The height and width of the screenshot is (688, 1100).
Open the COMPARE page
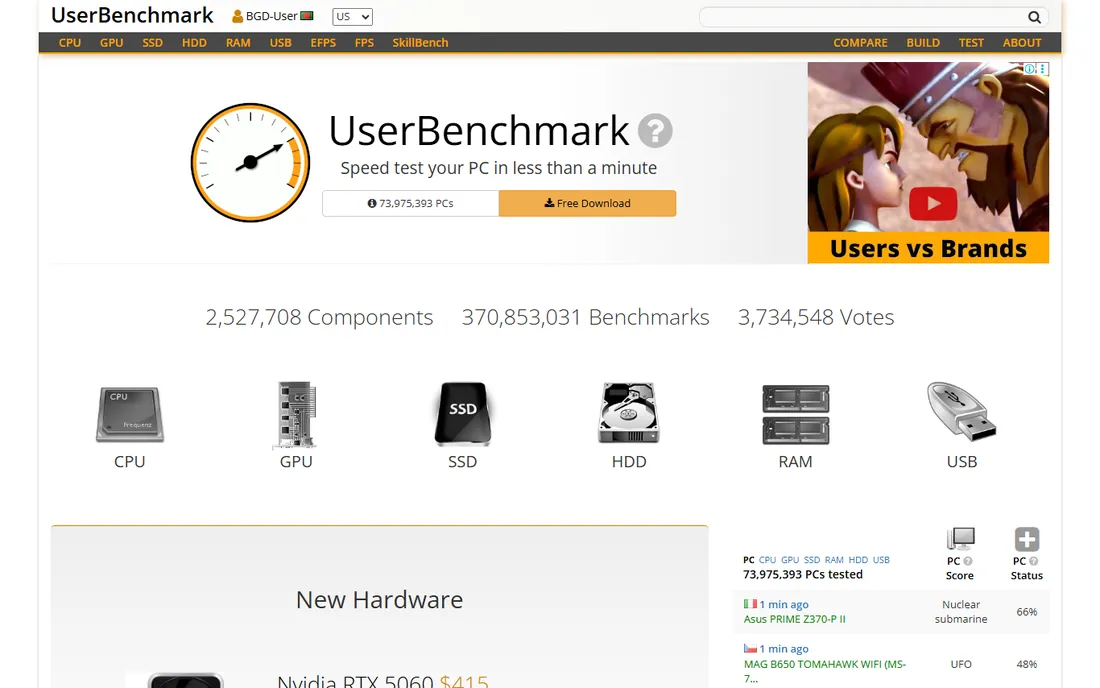[860, 43]
